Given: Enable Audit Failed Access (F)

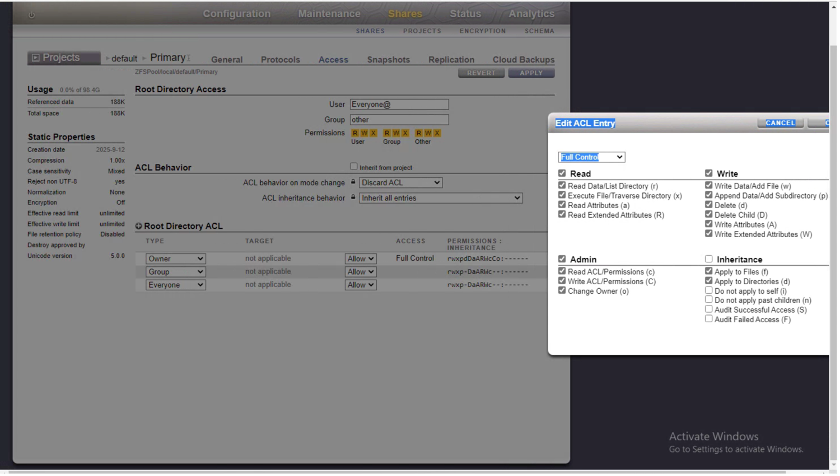Looking at the screenshot, I should [709, 319].
